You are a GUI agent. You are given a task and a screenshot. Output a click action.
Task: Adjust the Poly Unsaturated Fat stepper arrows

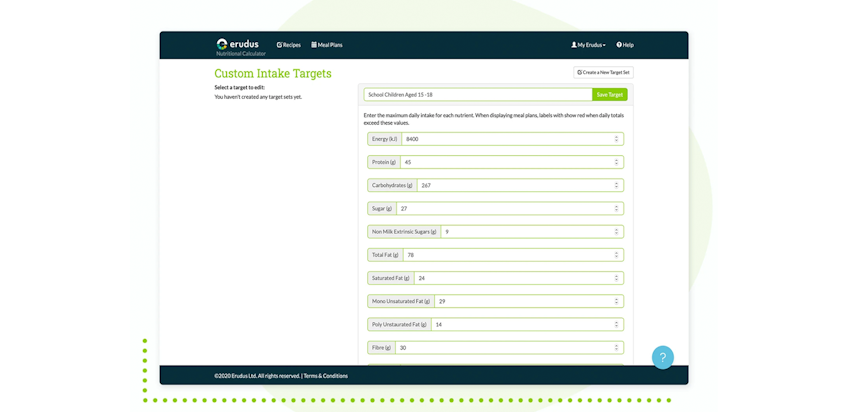616,324
